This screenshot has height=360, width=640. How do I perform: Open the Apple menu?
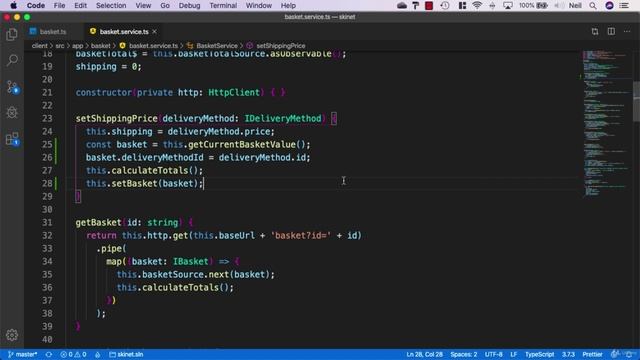tap(13, 5)
